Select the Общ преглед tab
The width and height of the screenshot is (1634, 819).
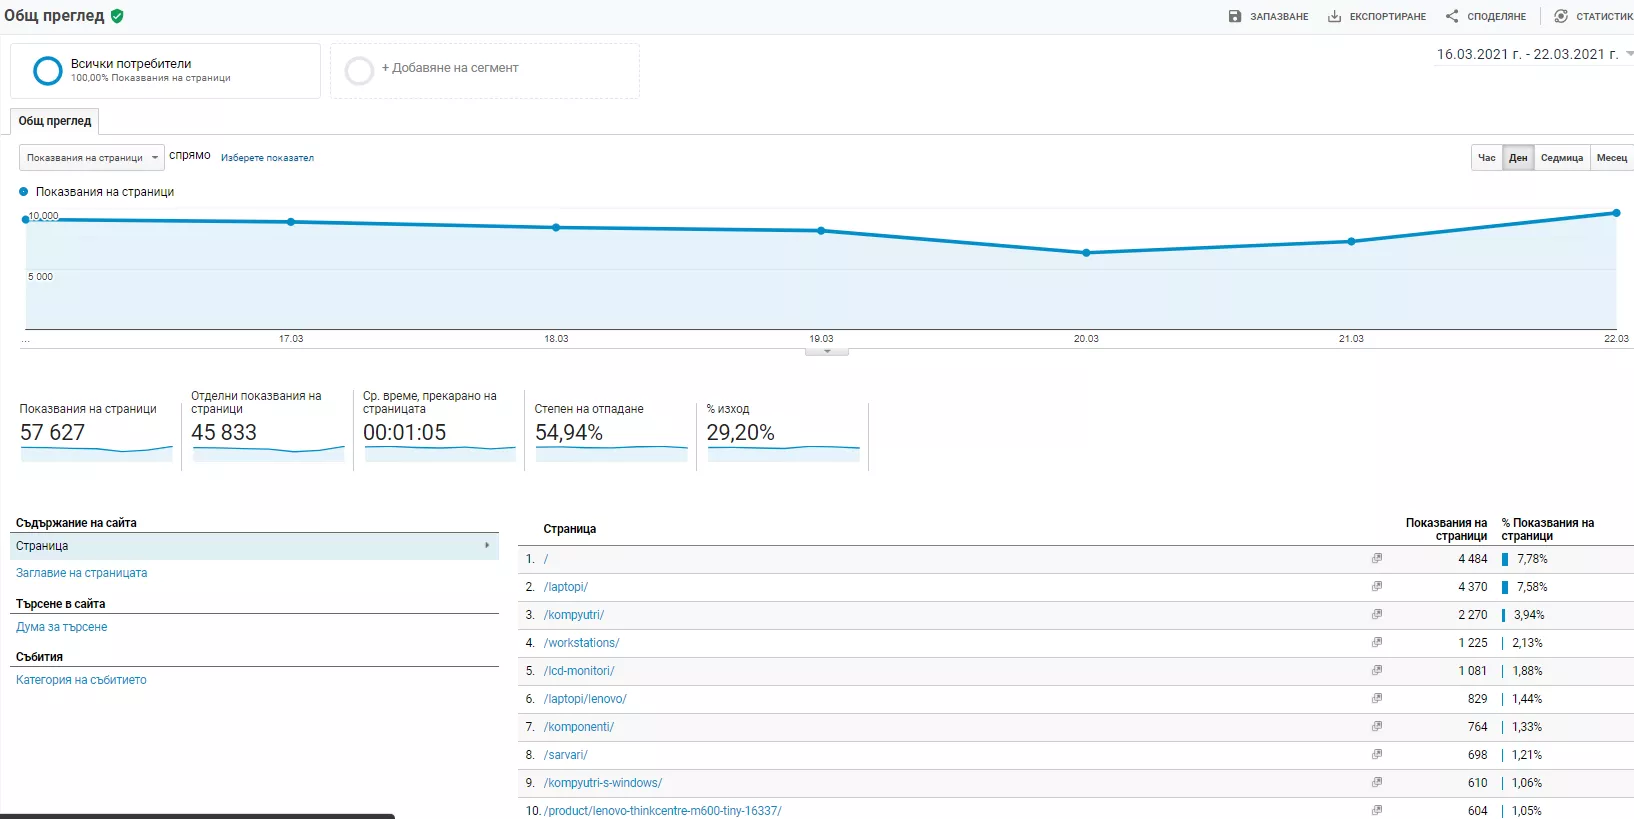[55, 121]
